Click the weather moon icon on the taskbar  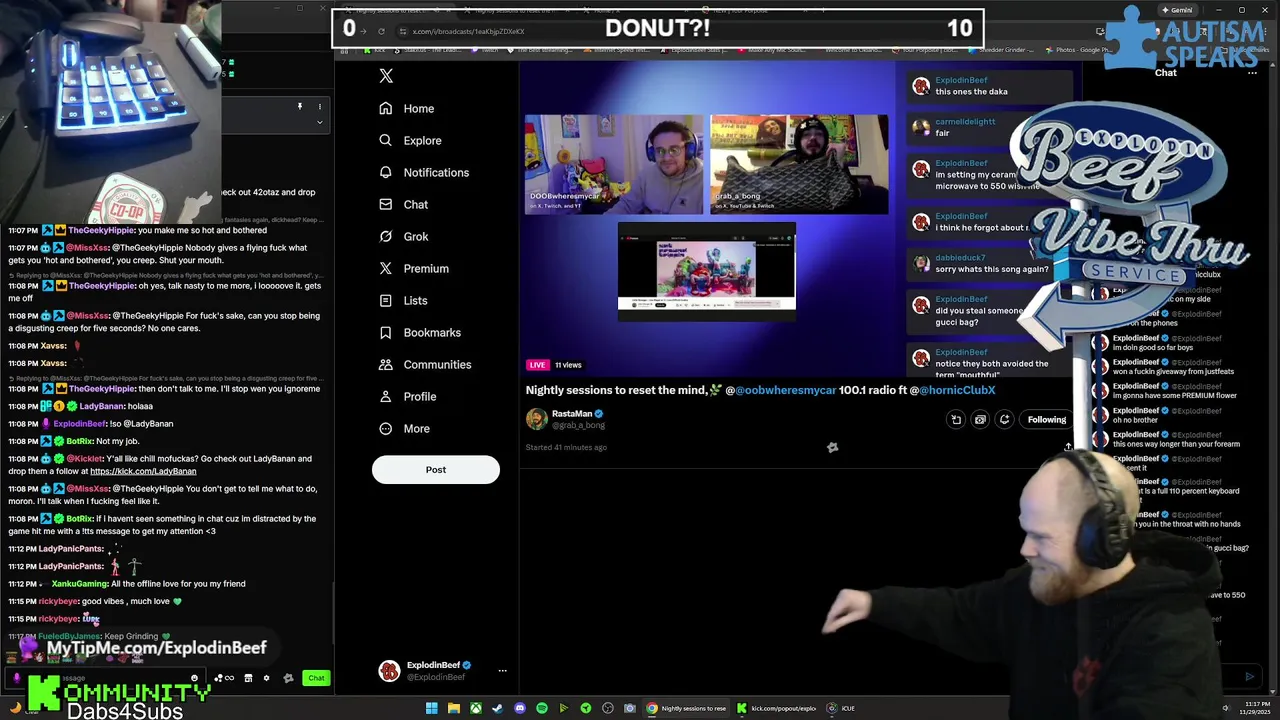click(16, 708)
